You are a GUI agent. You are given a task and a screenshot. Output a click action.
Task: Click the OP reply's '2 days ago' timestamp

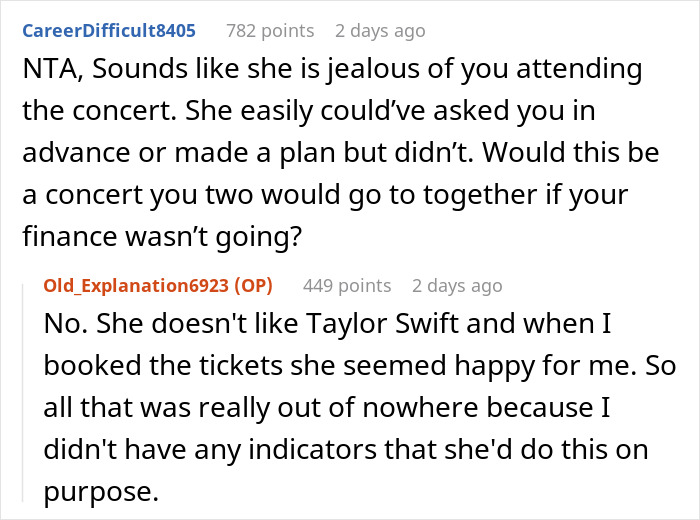(x=456, y=286)
